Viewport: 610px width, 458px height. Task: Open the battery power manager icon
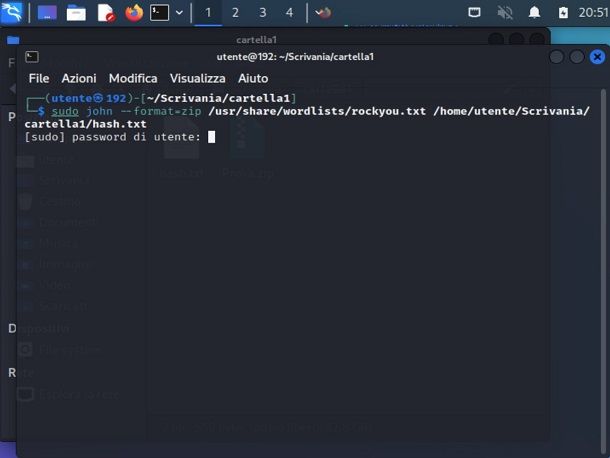[563, 13]
